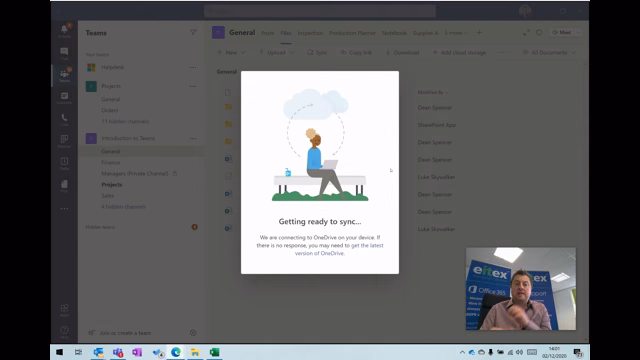Switch to the Notebook tab
640x360 pixels.
click(x=394, y=33)
